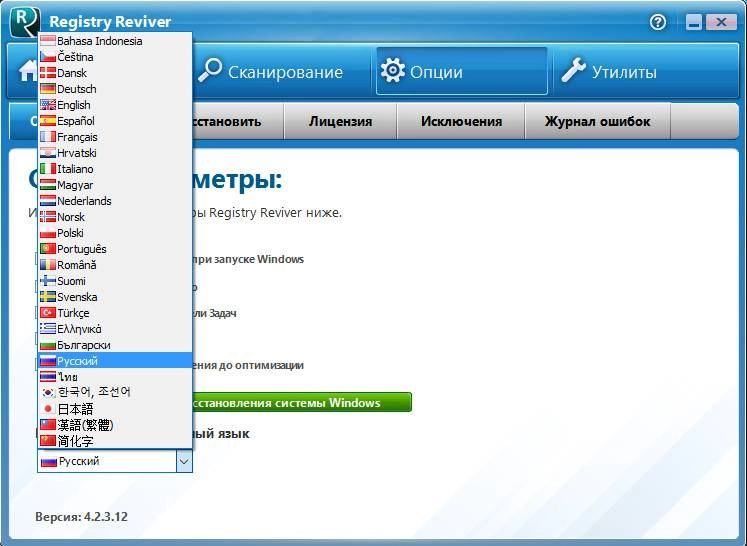Select Norsk language option
The image size is (747, 546).
click(115, 217)
